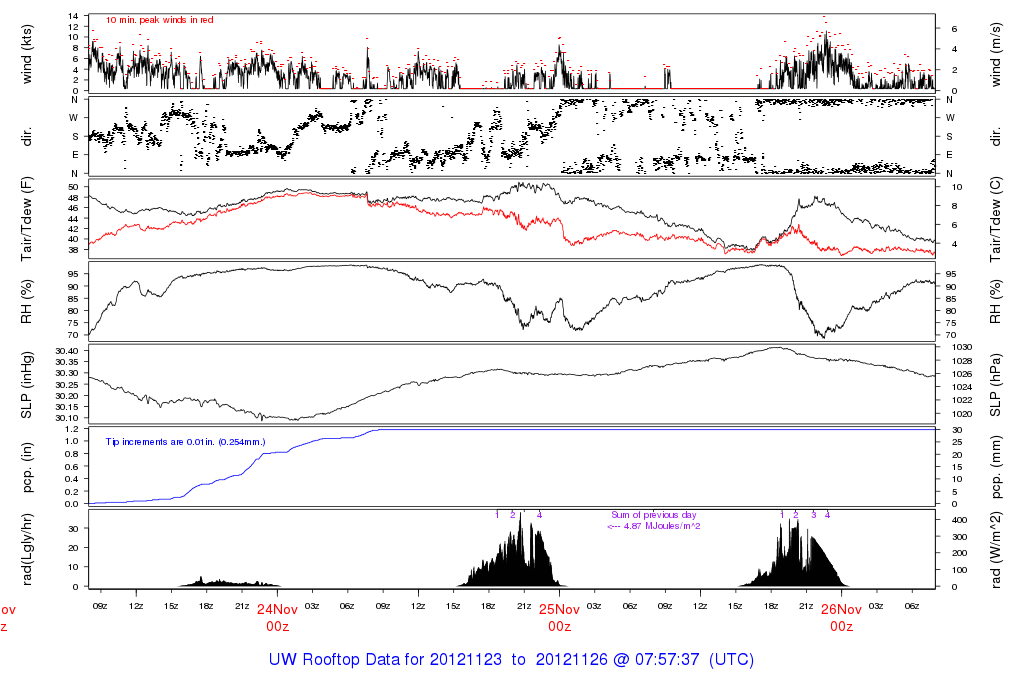Select the "wind (kts)" axis label

tap(27, 54)
